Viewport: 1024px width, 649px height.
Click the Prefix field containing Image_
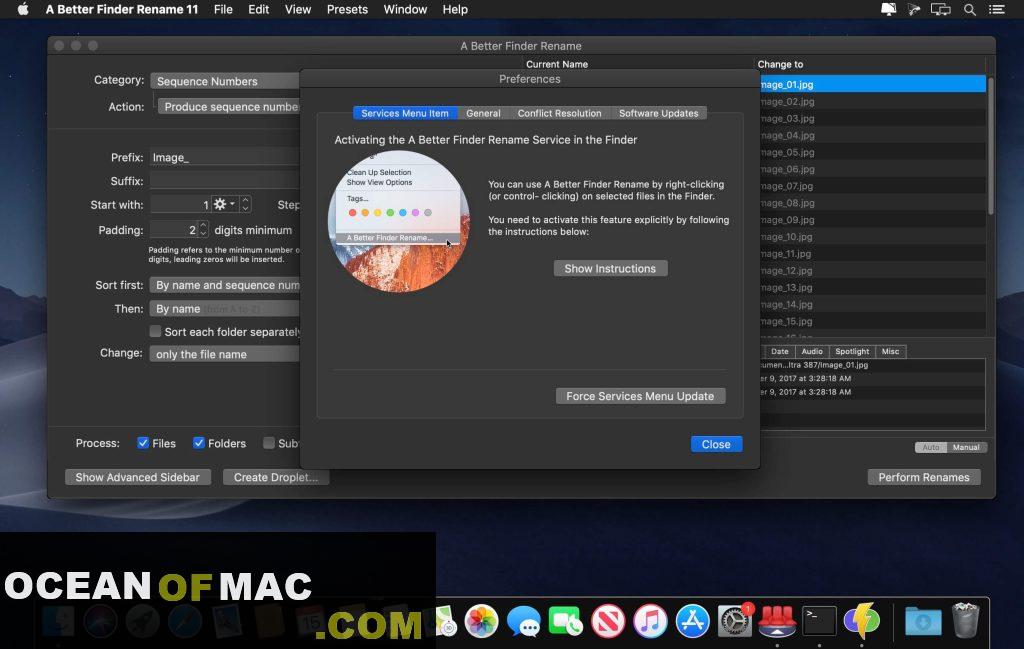pyautogui.click(x=225, y=157)
